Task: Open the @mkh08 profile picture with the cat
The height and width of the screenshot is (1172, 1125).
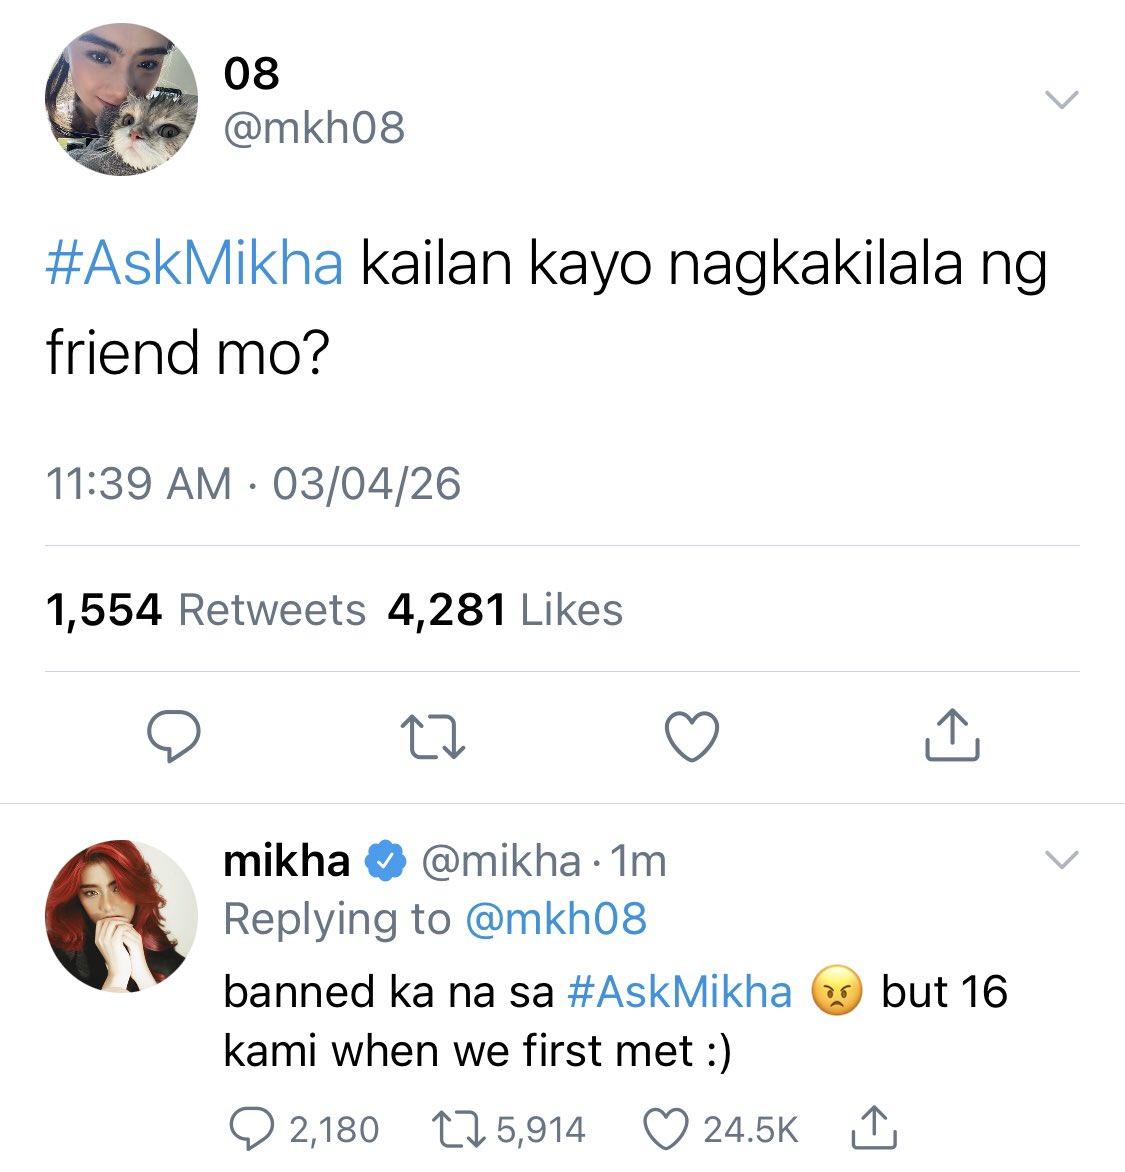Action: click(x=122, y=99)
